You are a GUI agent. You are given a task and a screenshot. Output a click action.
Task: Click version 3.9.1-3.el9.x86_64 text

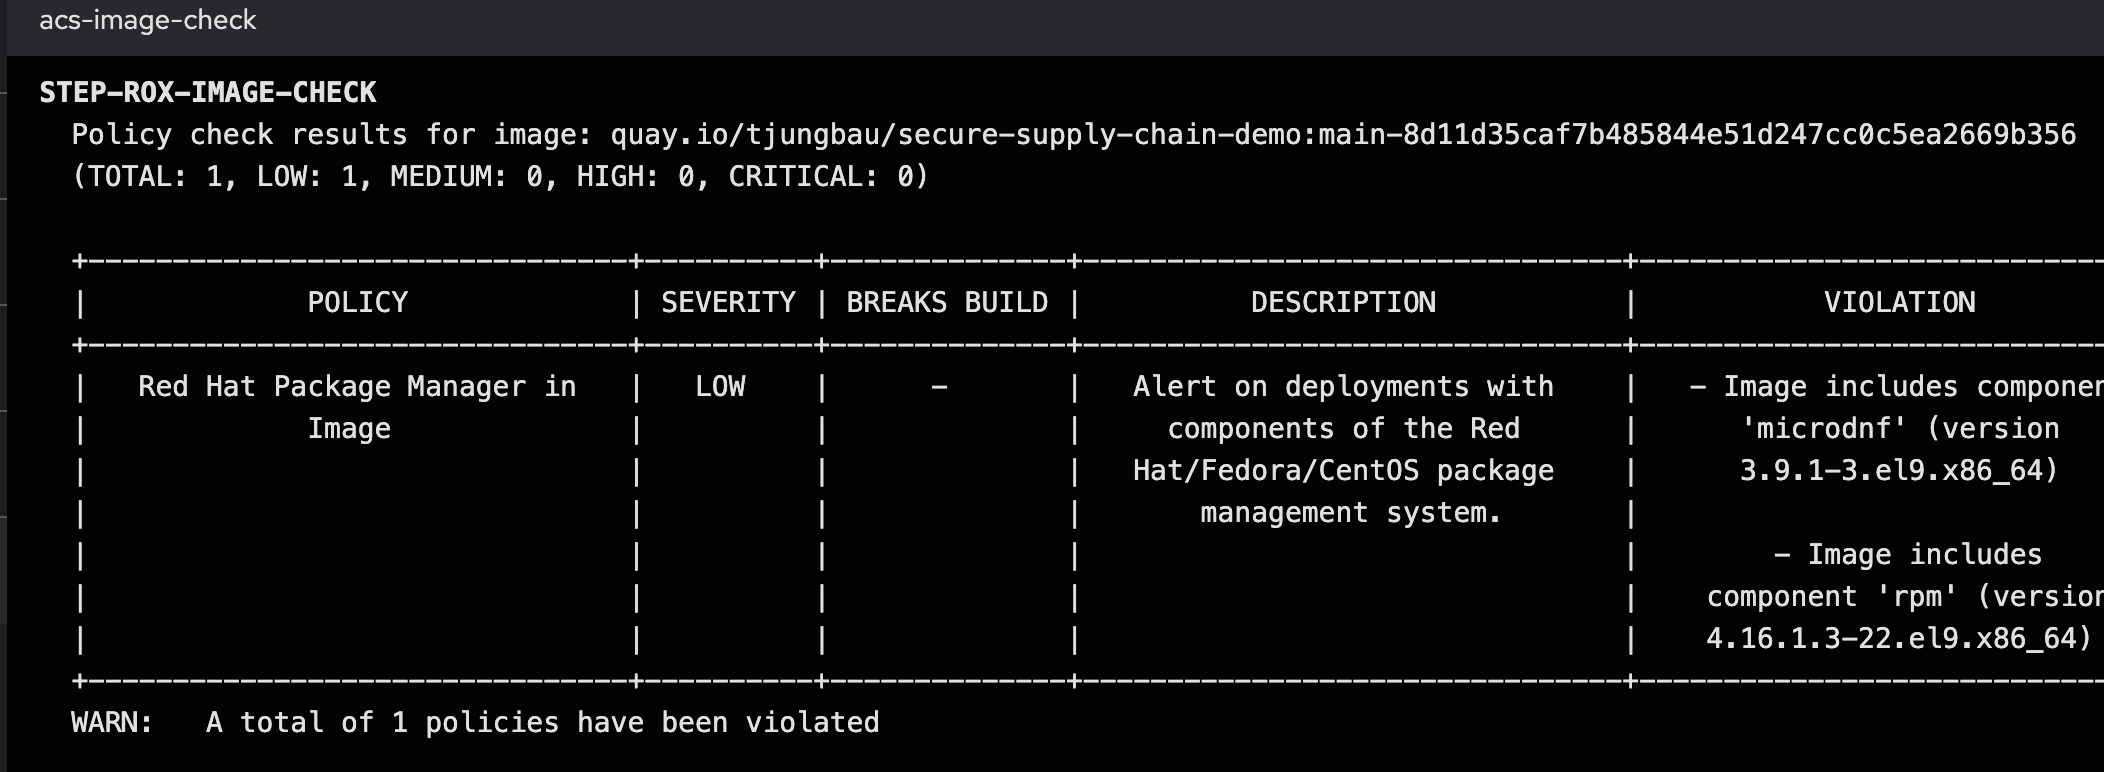[x=1899, y=471]
